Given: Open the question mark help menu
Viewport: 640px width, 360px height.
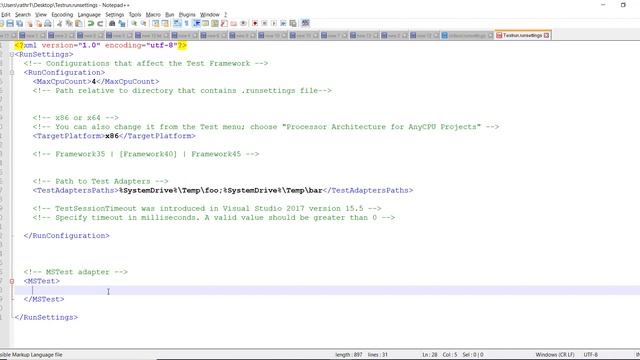Looking at the screenshot, I should pyautogui.click(x=225, y=15).
